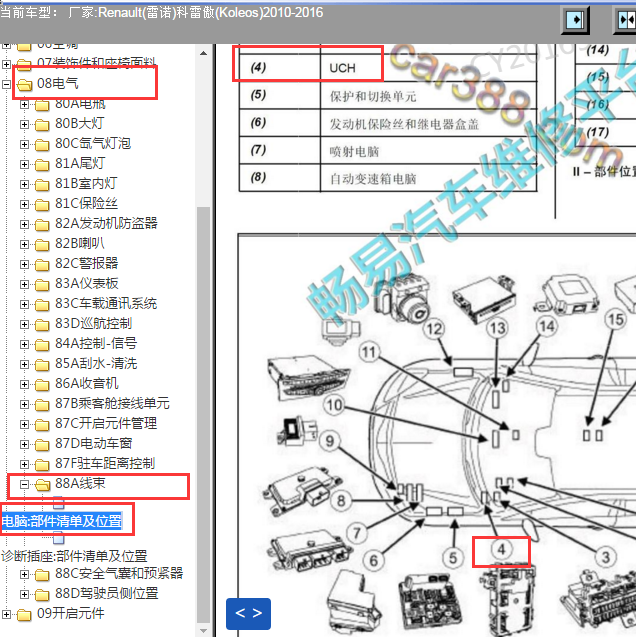Click the 保护和切换单元 table cell

tap(428, 95)
